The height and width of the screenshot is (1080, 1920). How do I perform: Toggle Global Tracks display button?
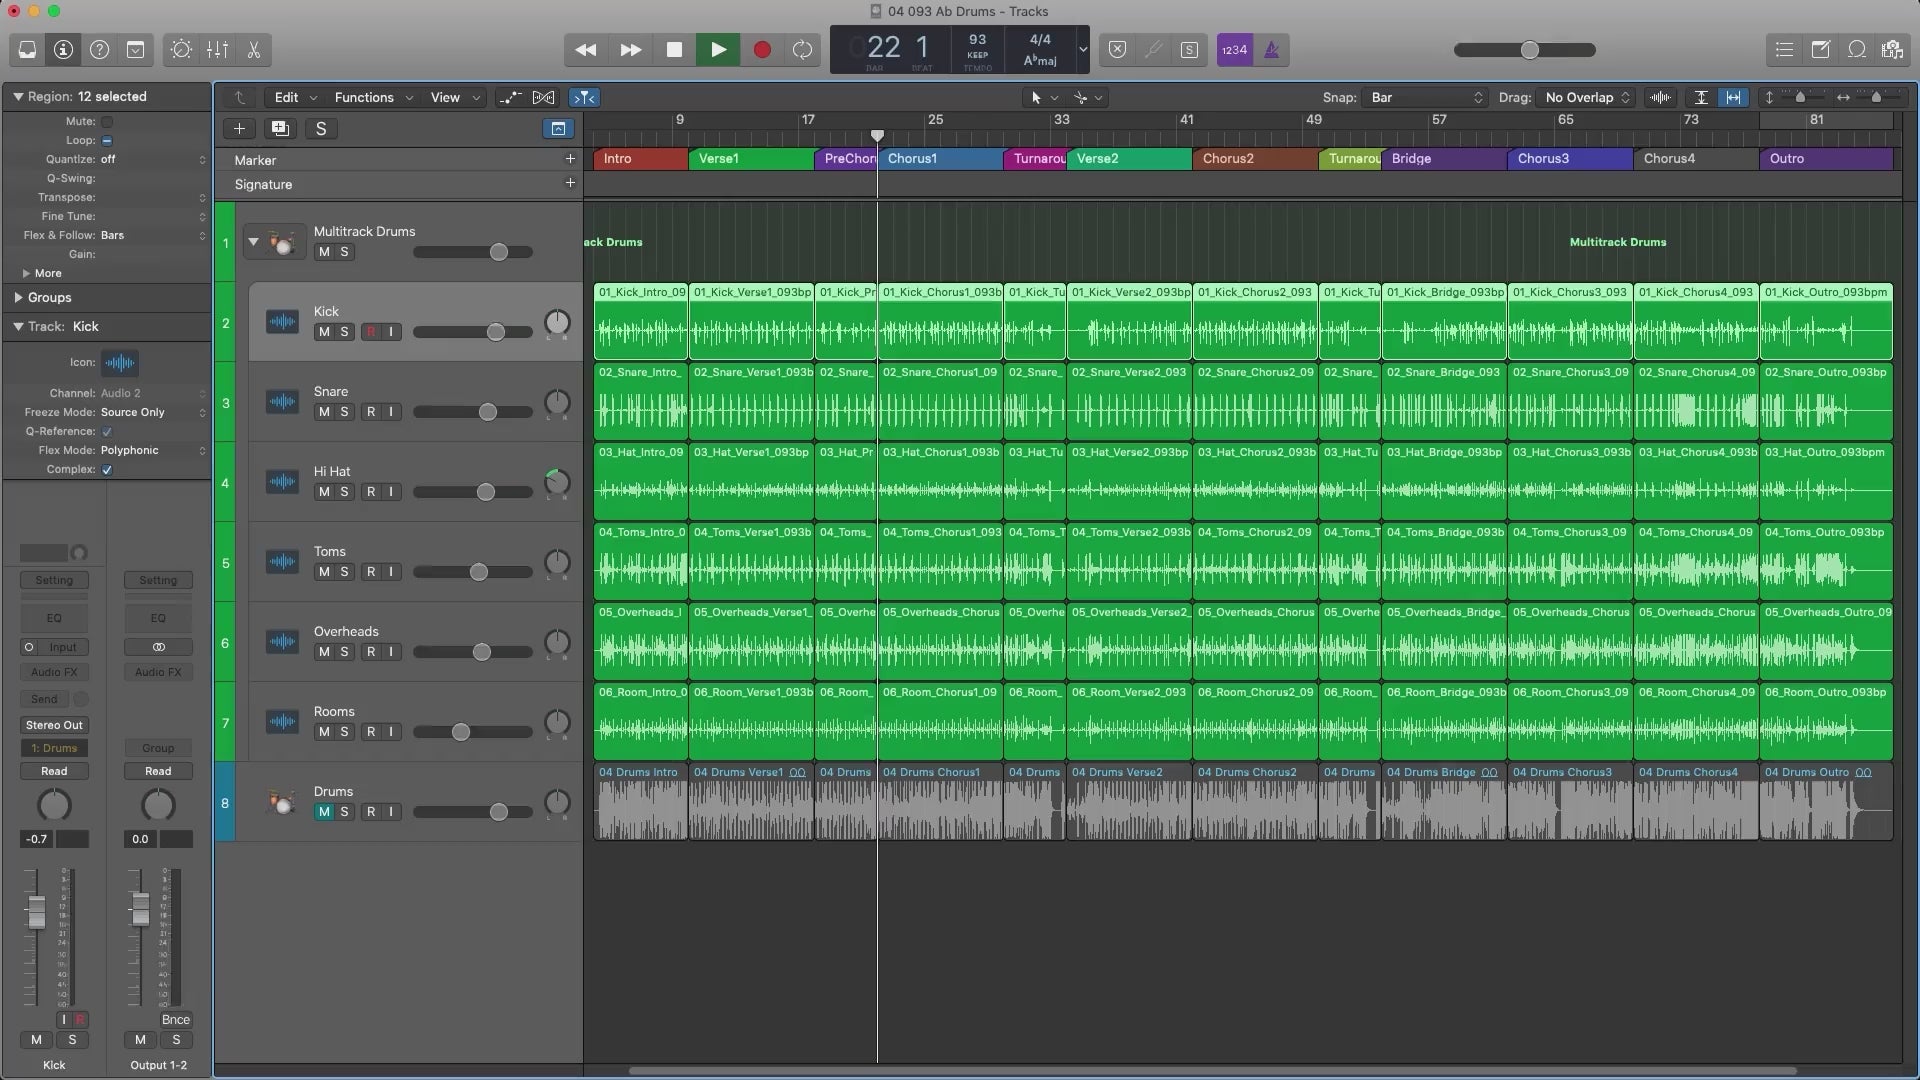coord(558,128)
